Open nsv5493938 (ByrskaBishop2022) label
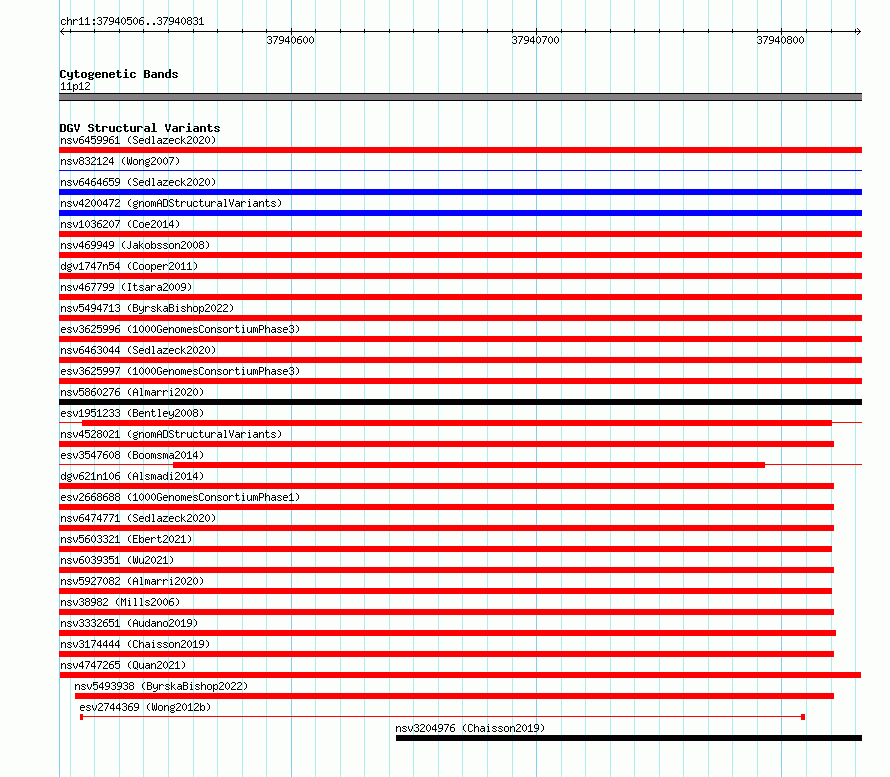Viewport: 890px width, 777px height. [161, 686]
